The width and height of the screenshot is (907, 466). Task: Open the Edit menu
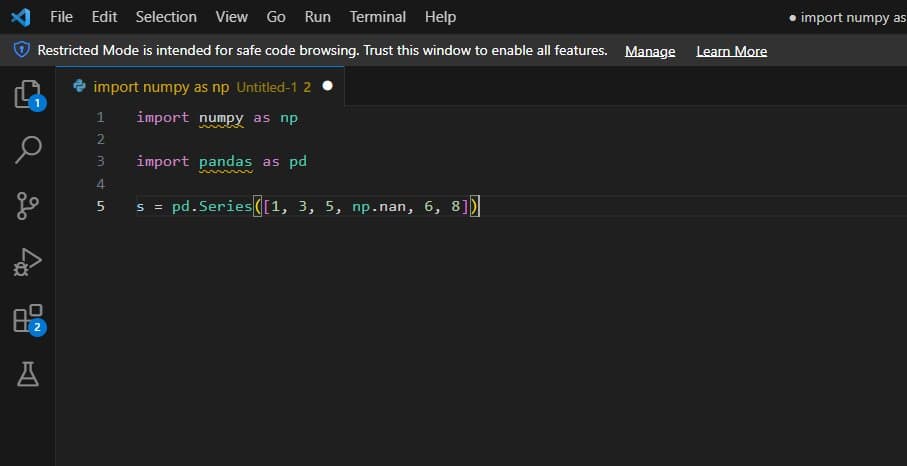coord(104,17)
